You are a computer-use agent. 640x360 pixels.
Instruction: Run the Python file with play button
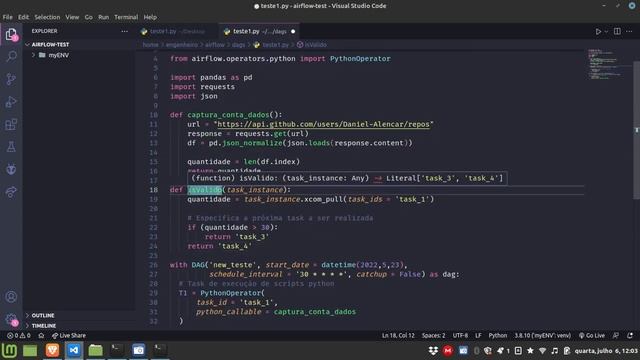click(x=598, y=31)
